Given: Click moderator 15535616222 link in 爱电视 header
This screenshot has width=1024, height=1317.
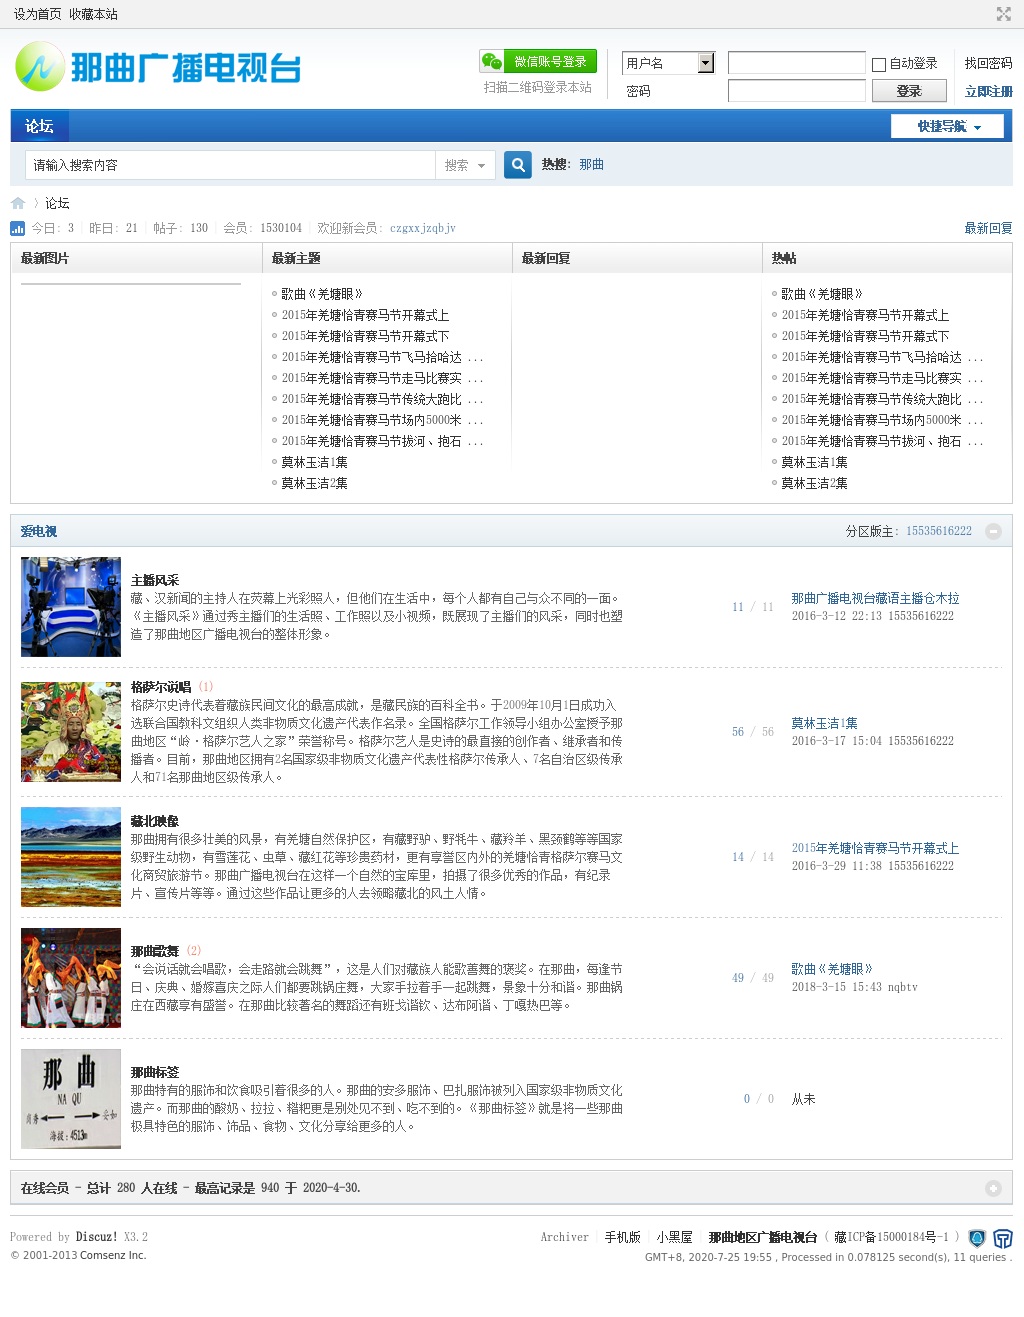Looking at the screenshot, I should click(x=939, y=531).
